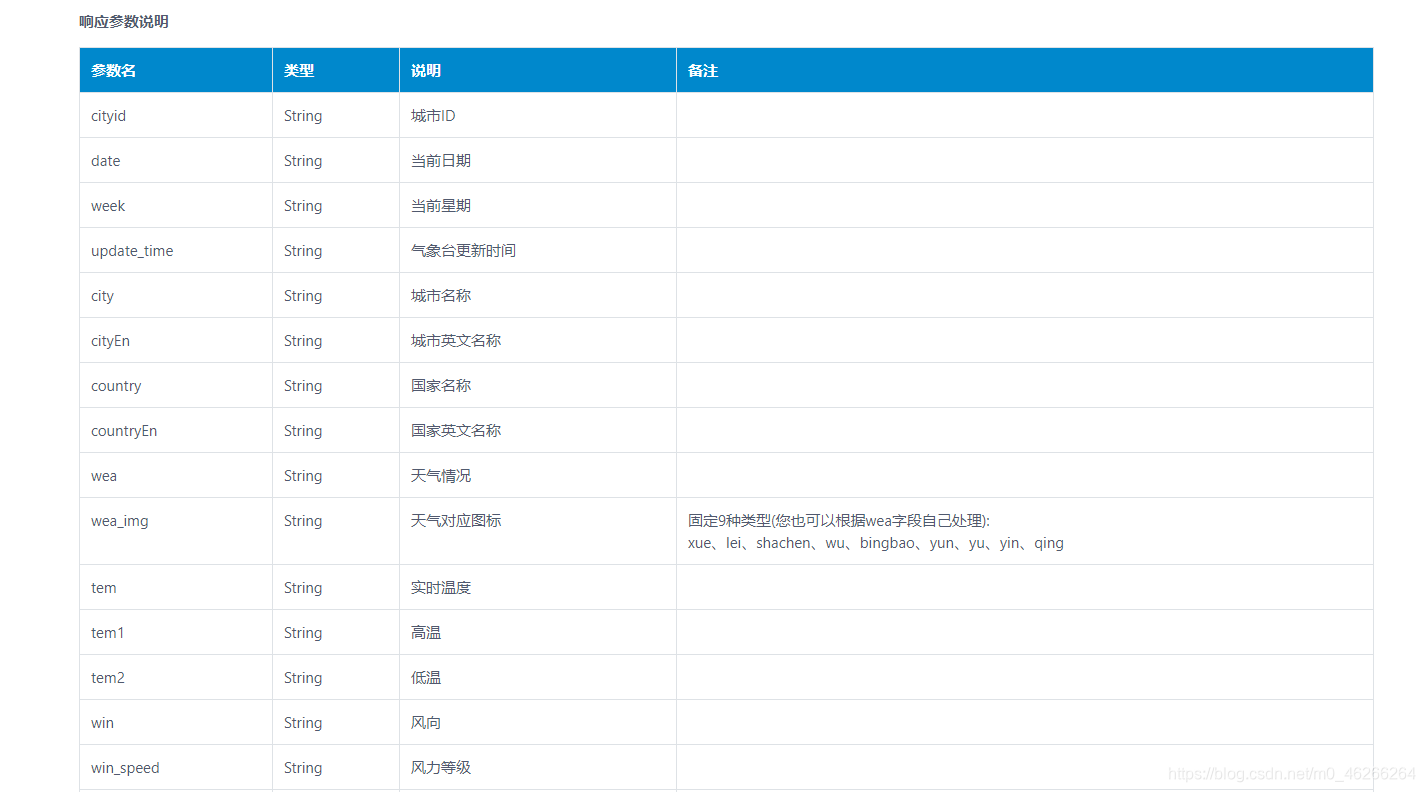Viewport: 1425px width, 792px height.
Task: Click the 'String' type in the countryEn row
Action: tap(303, 431)
